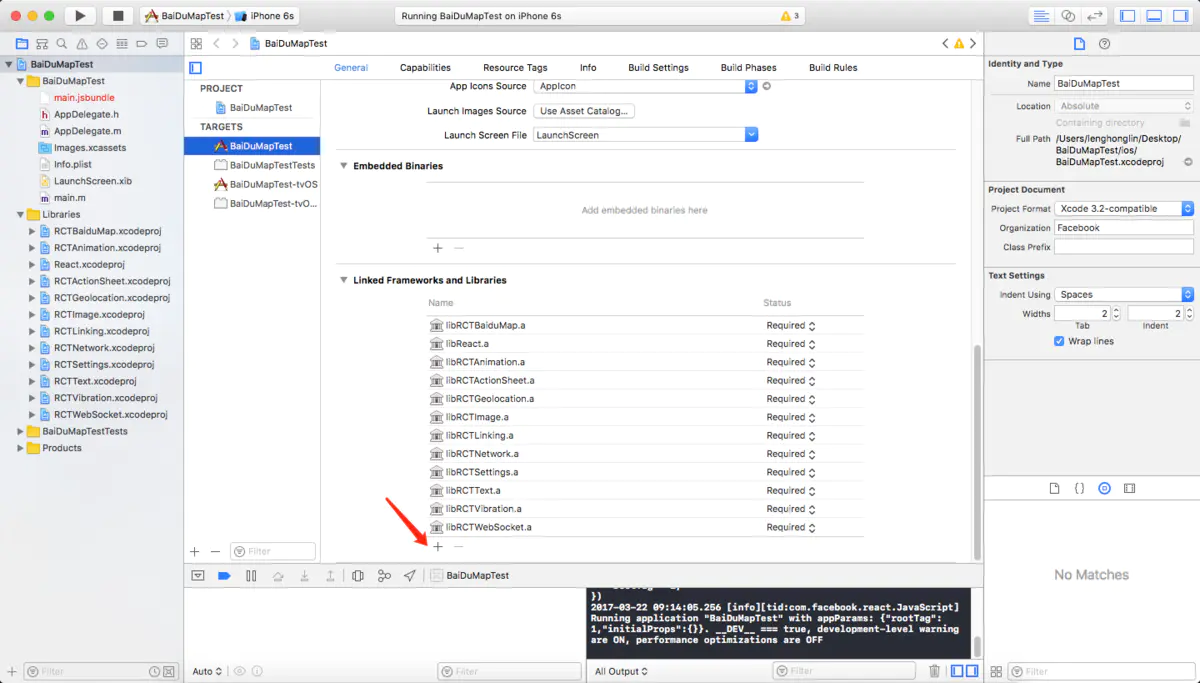Collapse Linked Frameworks and Libraries section

343,281
